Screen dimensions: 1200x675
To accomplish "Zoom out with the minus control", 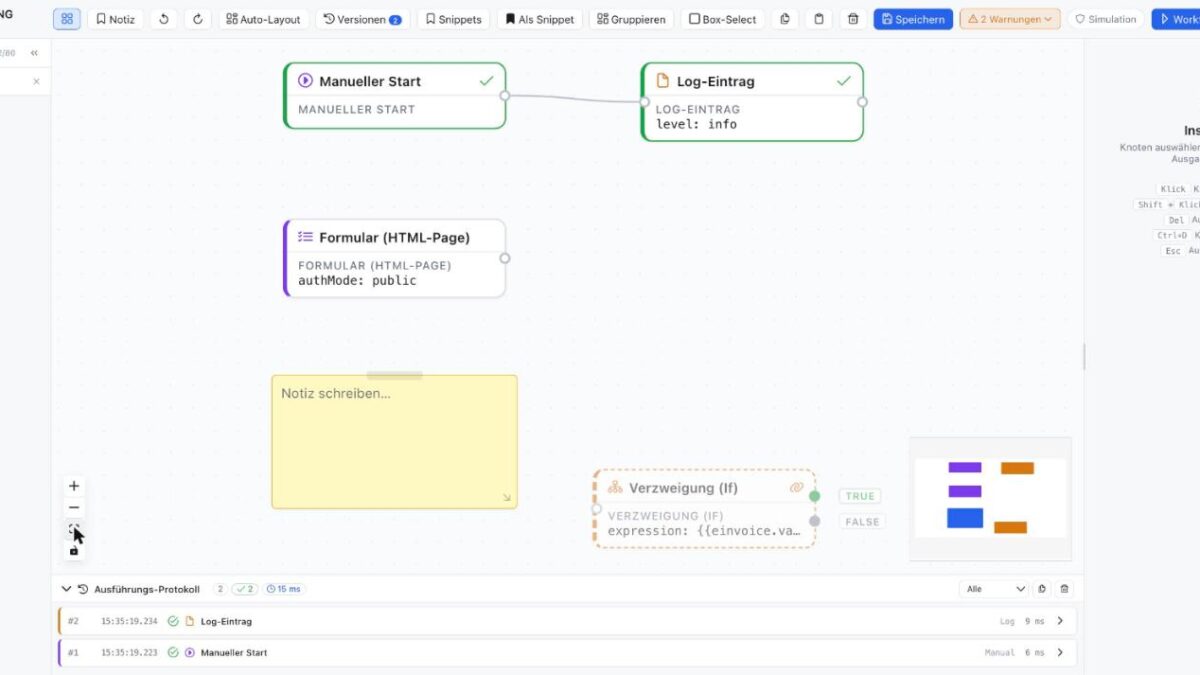I will point(74,508).
